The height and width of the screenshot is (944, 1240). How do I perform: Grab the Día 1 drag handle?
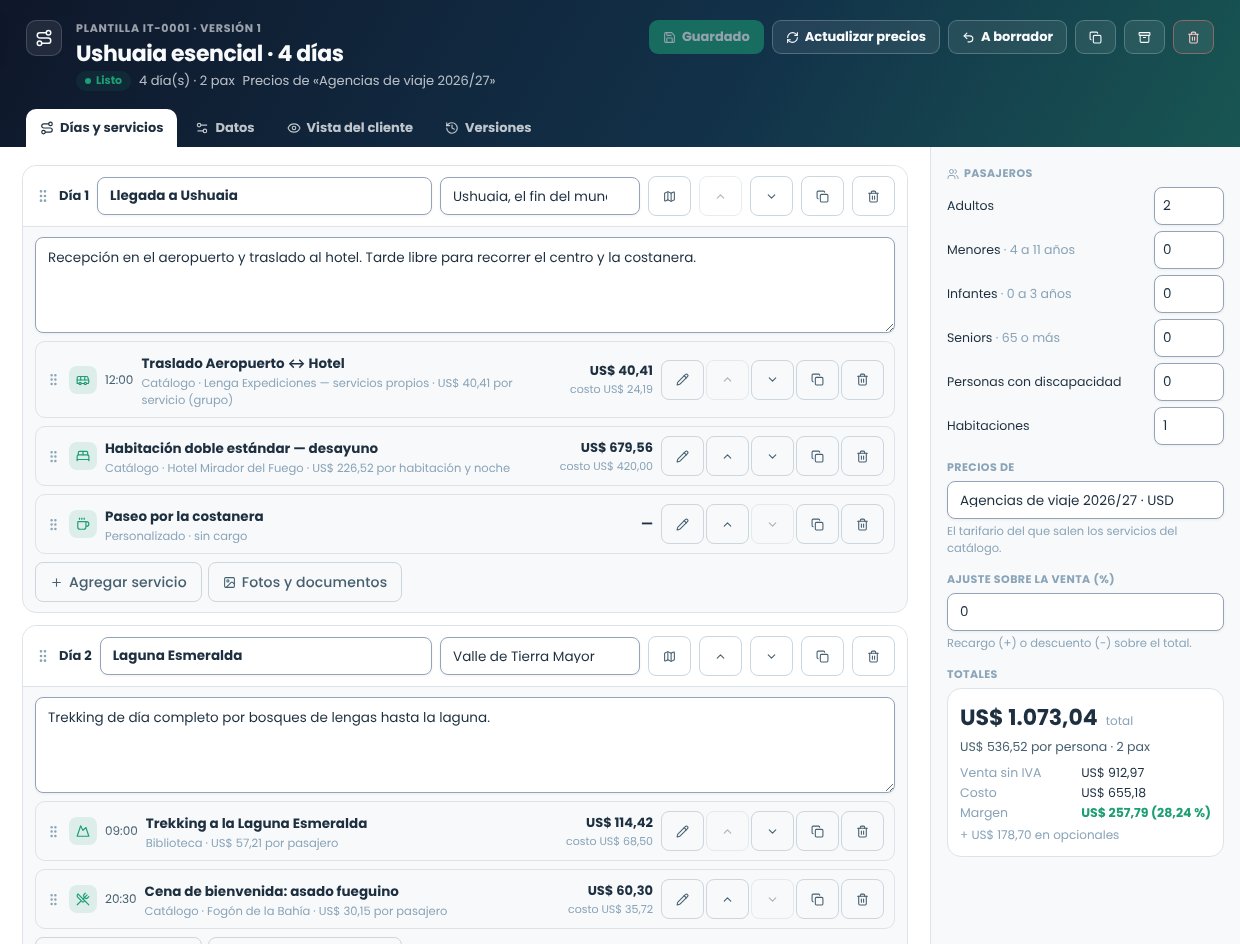[42, 196]
